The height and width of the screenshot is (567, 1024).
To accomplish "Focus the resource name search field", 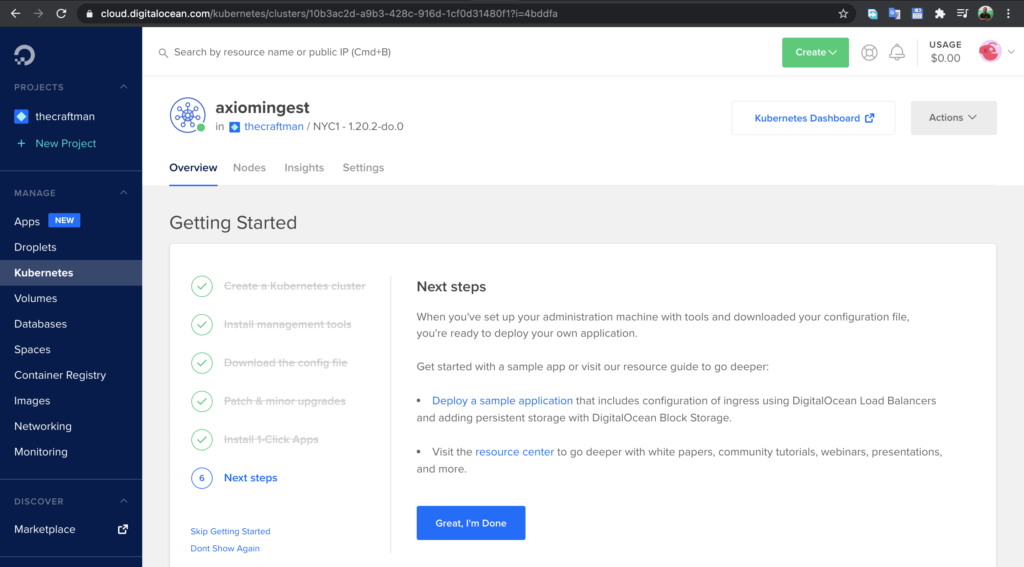I will (x=457, y=52).
